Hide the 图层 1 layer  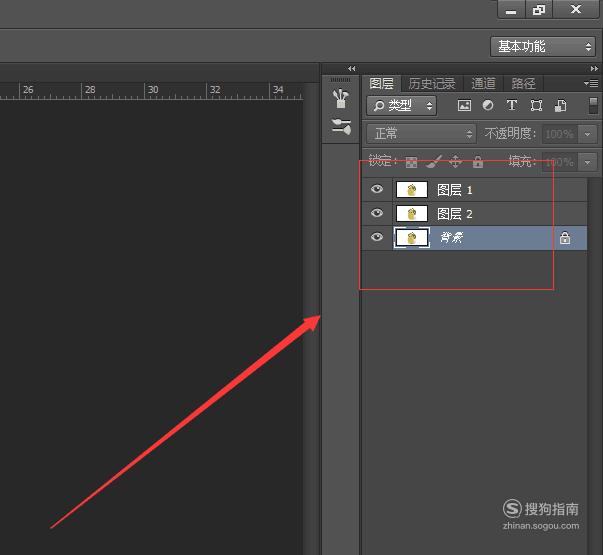coord(377,189)
